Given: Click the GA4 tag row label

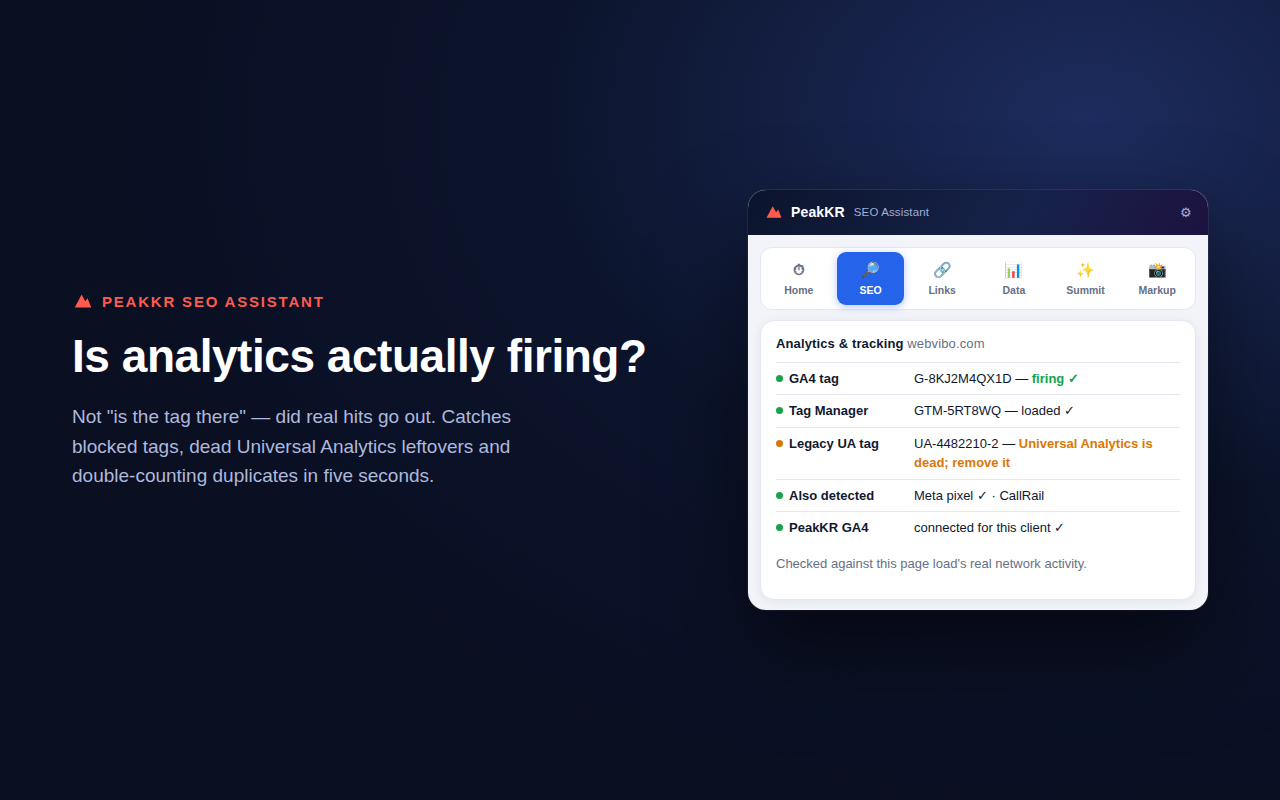Looking at the screenshot, I should click(x=814, y=378).
